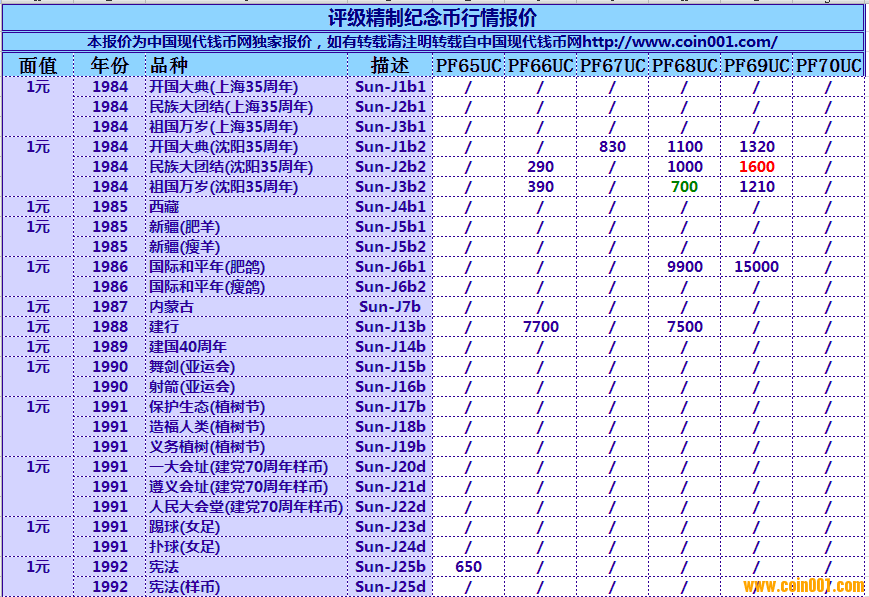Click the www.coin007.com watermark

click(x=802, y=585)
